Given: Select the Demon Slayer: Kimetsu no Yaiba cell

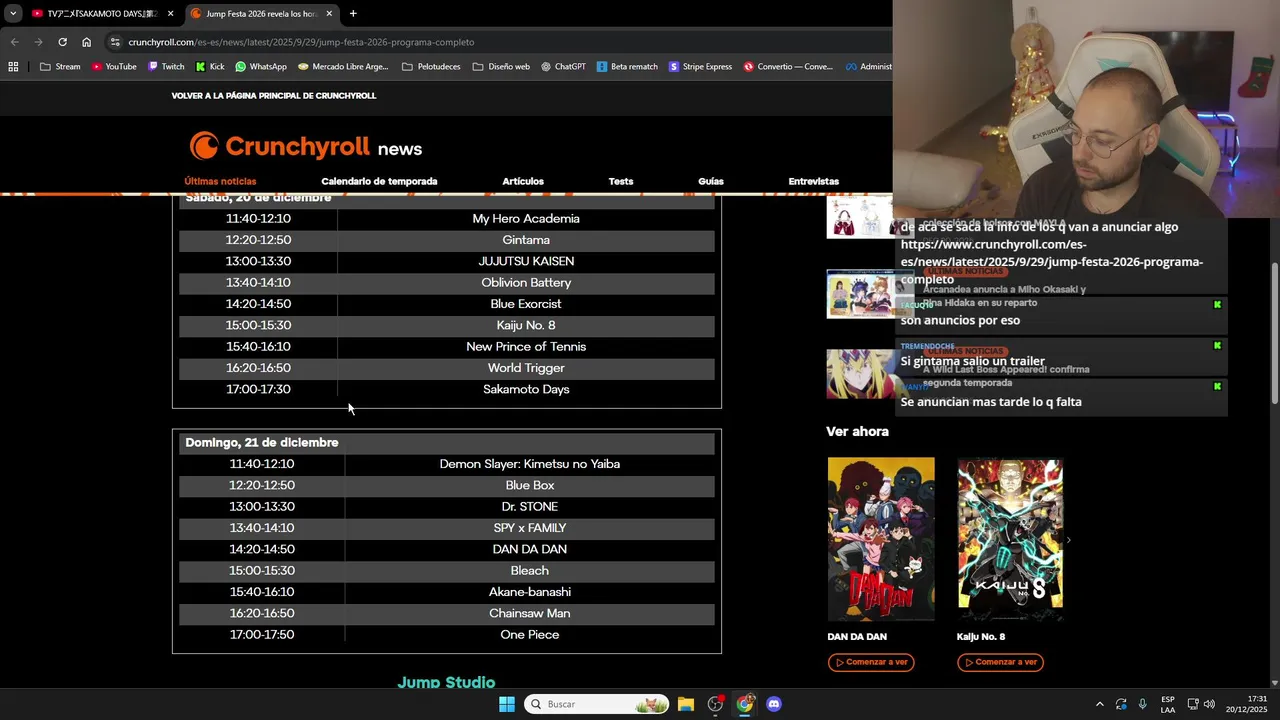Looking at the screenshot, I should [530, 464].
